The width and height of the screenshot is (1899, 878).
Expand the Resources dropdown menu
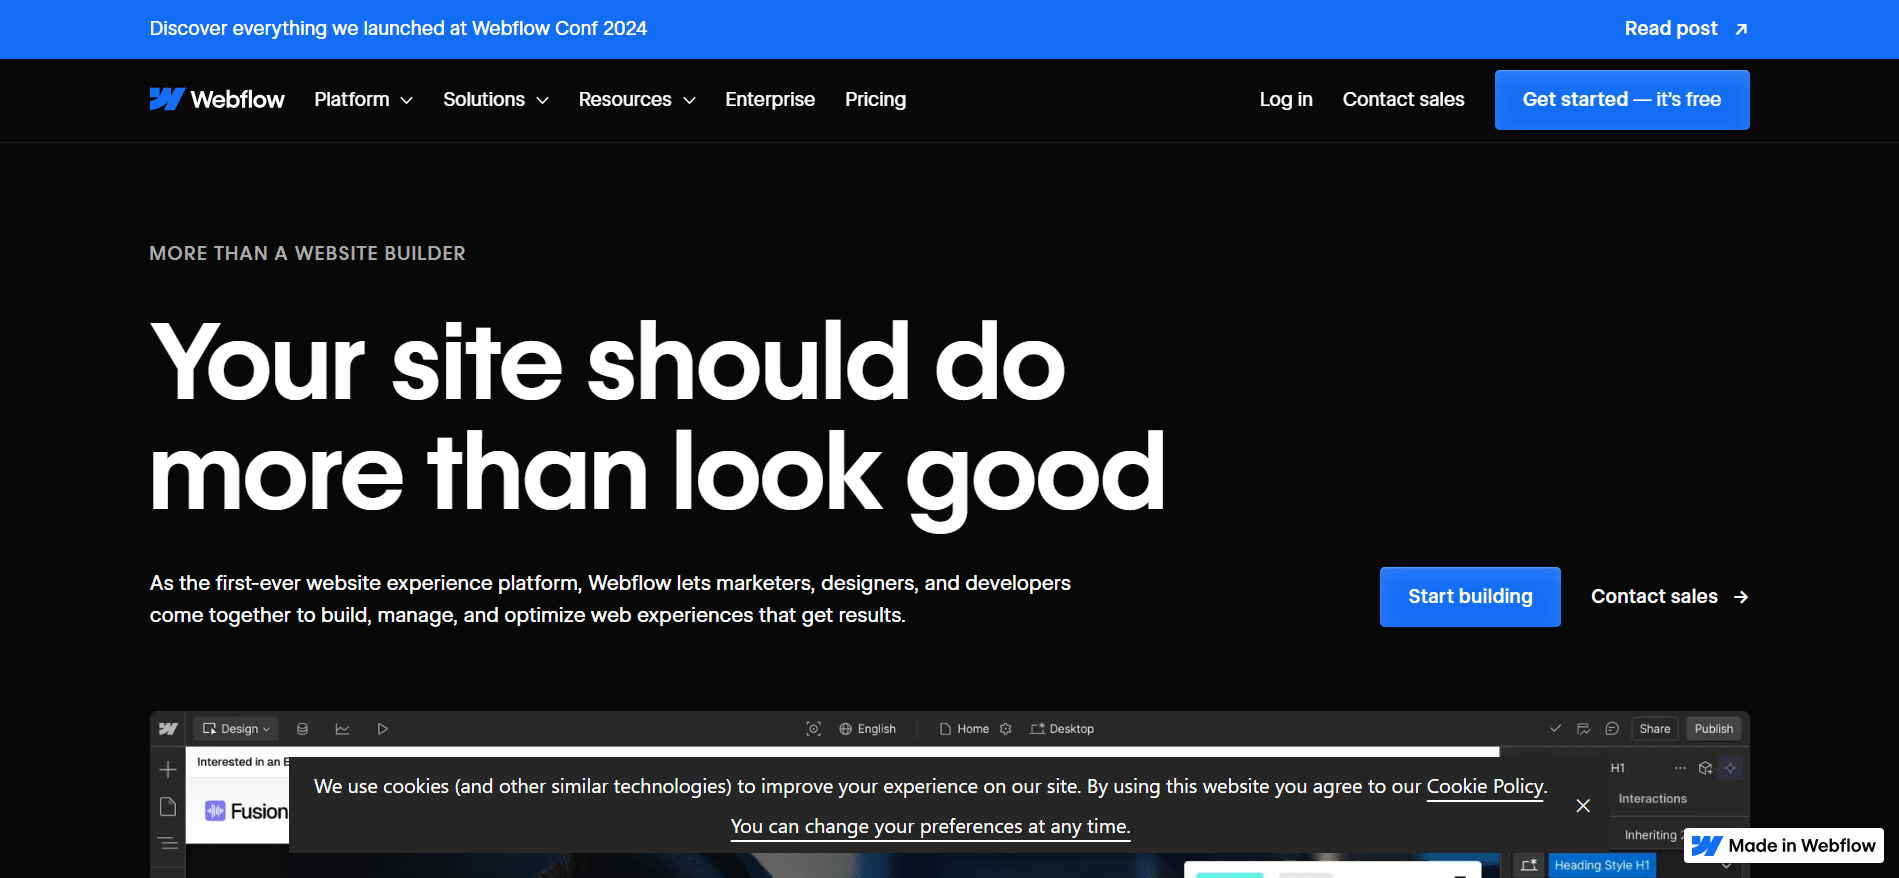point(637,99)
